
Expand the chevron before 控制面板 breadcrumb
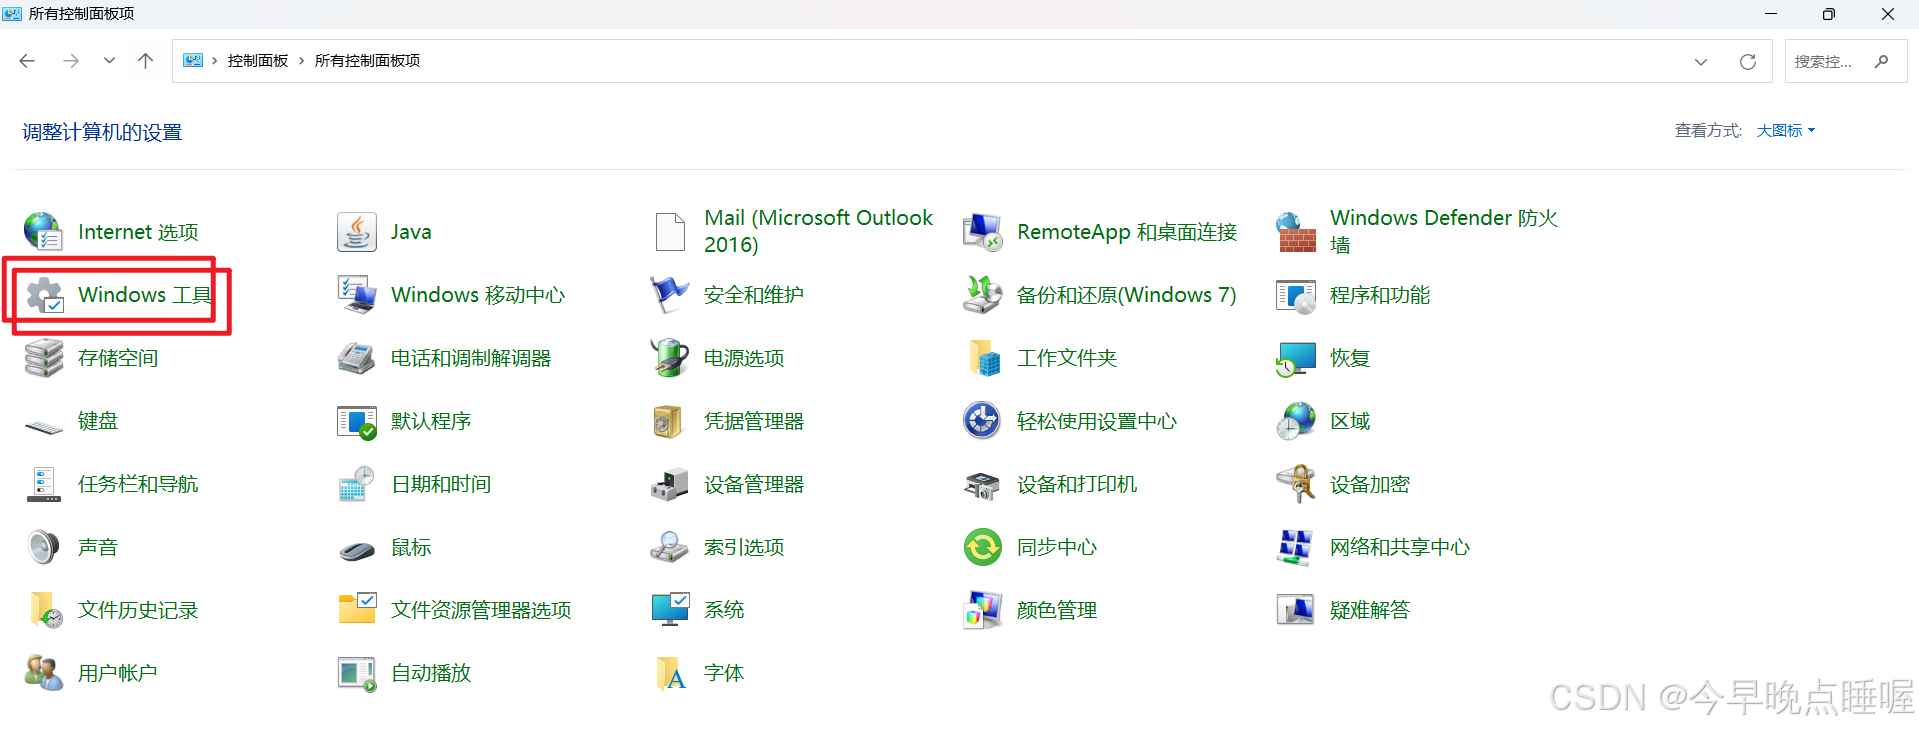214,61
